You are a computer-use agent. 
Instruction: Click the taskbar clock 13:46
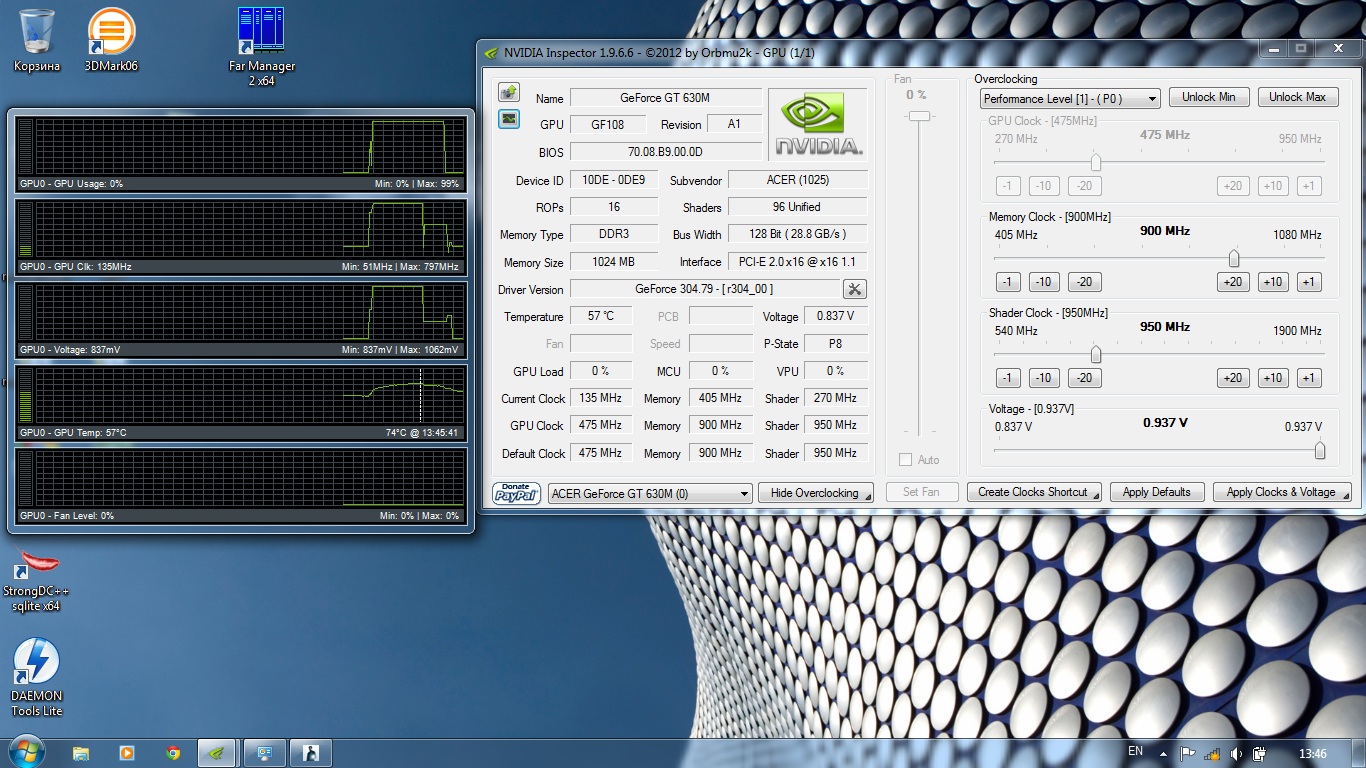(1312, 754)
